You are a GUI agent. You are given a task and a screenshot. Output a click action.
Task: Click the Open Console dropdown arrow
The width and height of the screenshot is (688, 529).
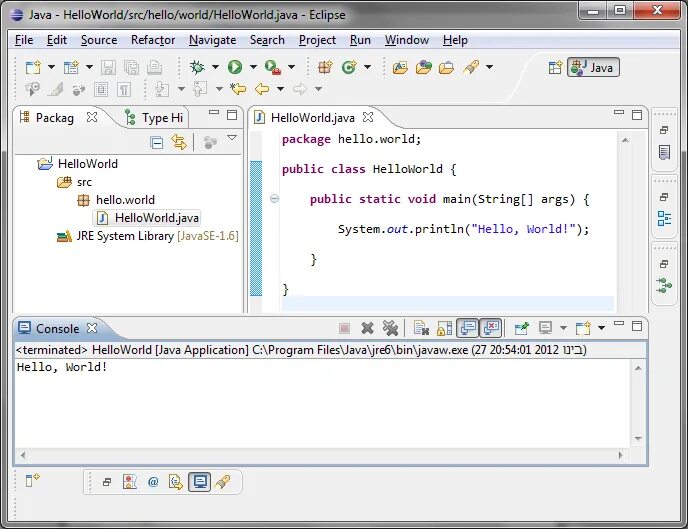(x=602, y=328)
